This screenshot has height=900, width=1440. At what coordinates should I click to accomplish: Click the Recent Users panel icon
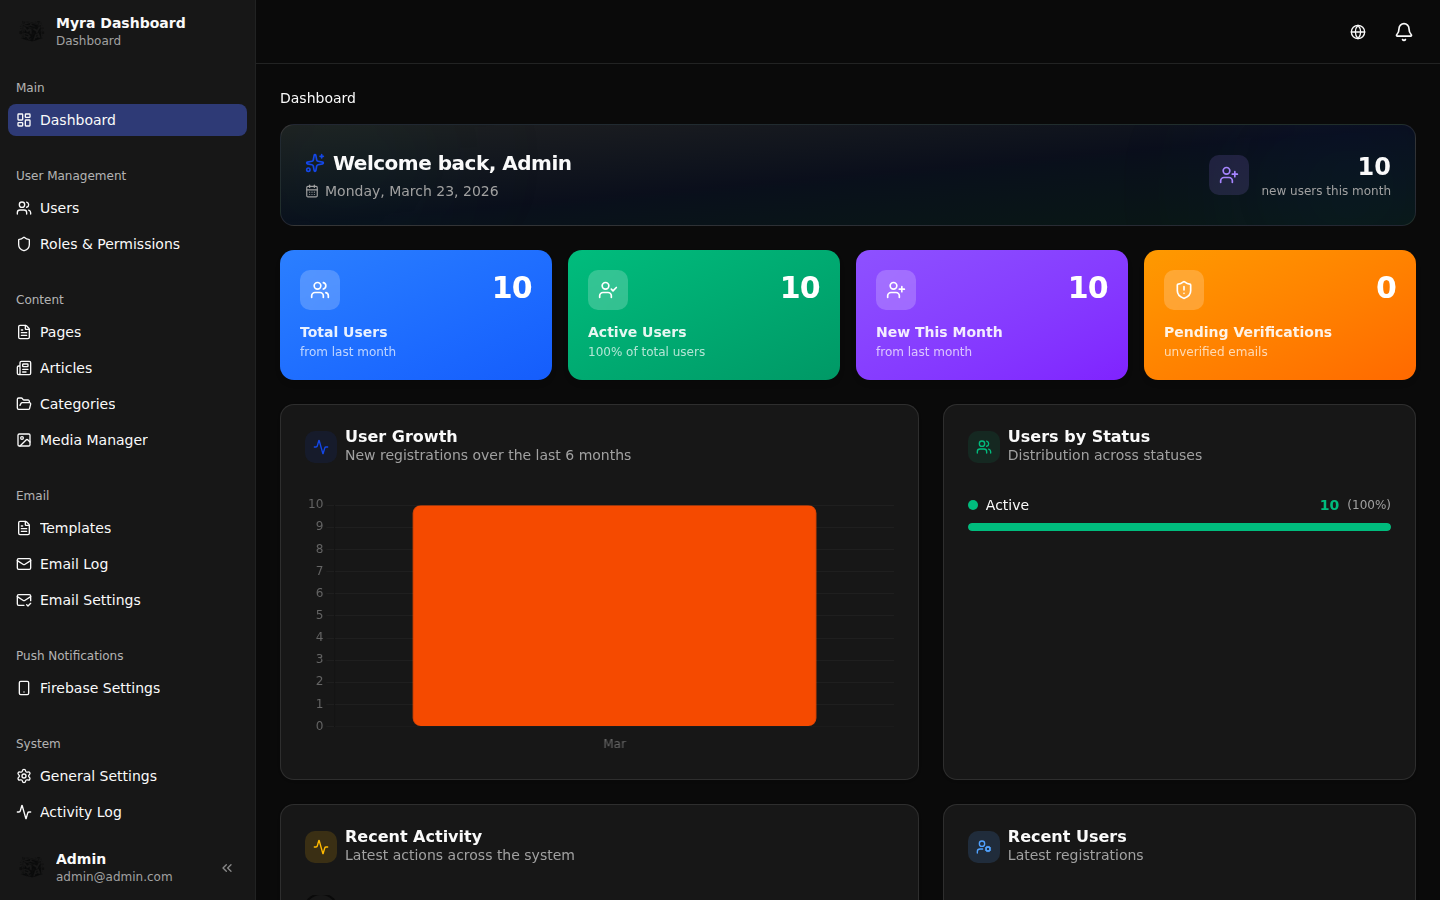pos(984,847)
